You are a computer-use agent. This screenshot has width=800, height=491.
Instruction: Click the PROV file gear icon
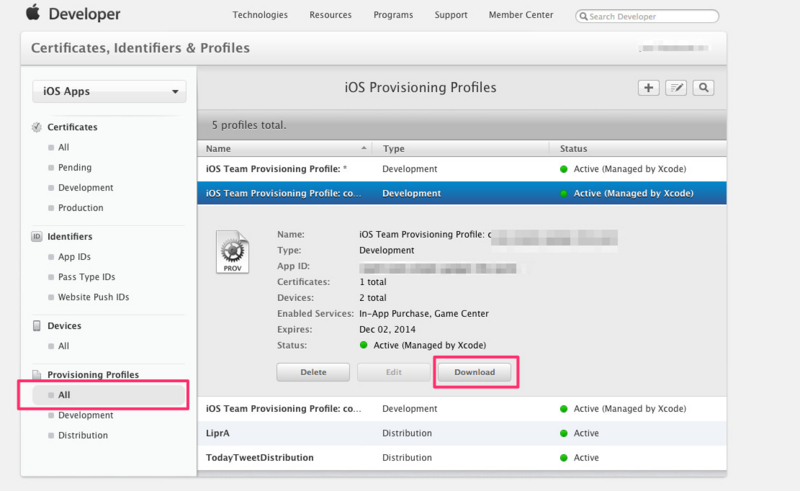pos(233,252)
